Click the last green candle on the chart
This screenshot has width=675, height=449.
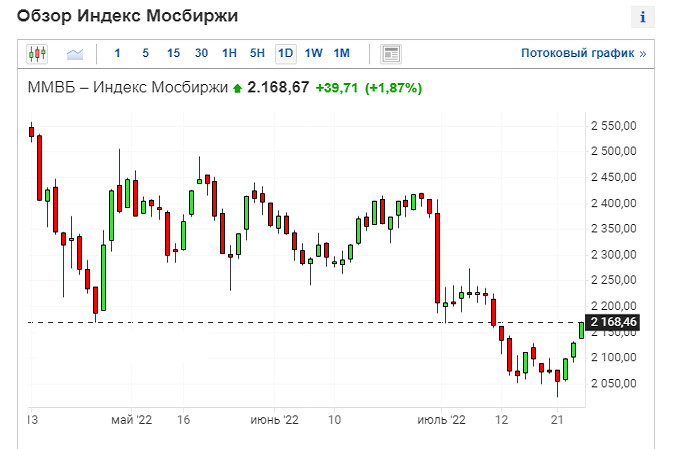pos(581,330)
